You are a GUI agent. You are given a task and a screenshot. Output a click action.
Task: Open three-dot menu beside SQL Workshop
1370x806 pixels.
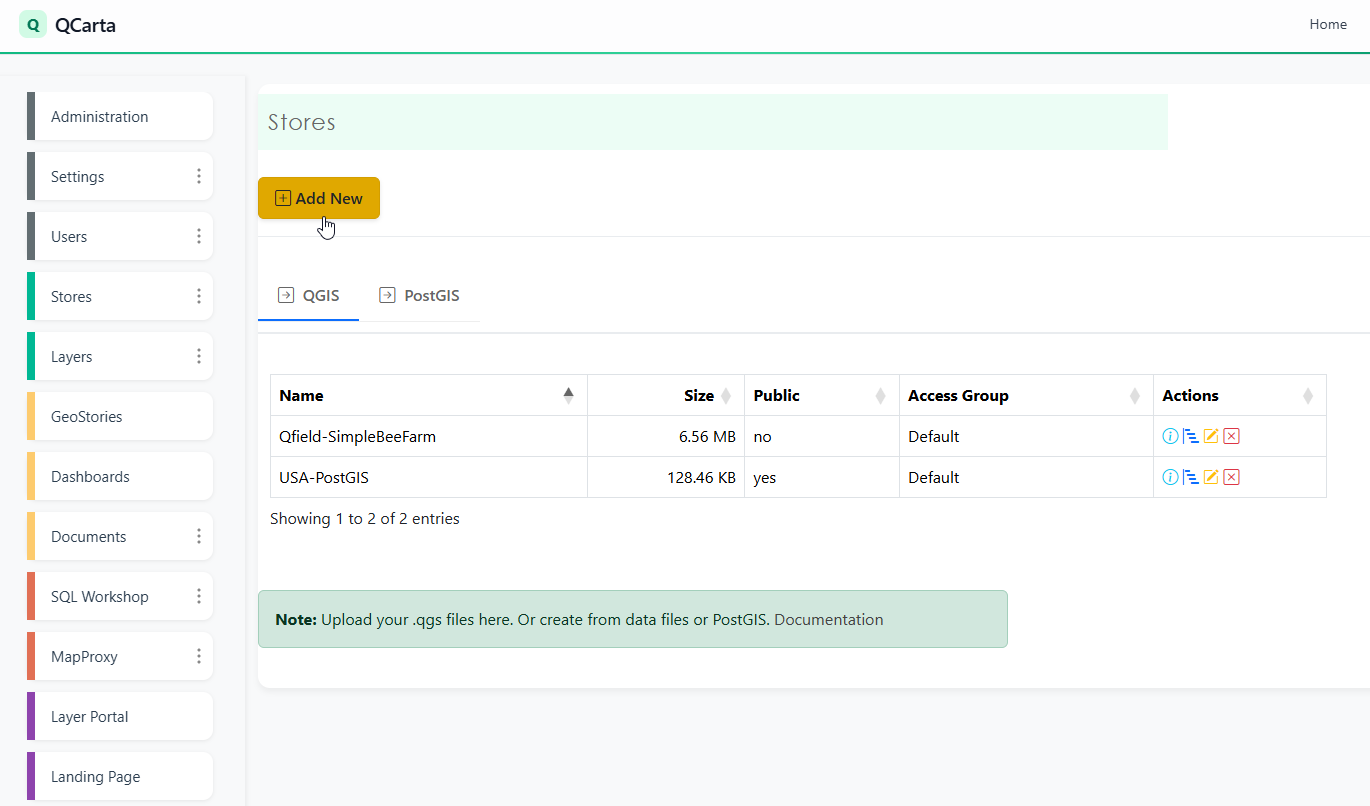pos(198,596)
